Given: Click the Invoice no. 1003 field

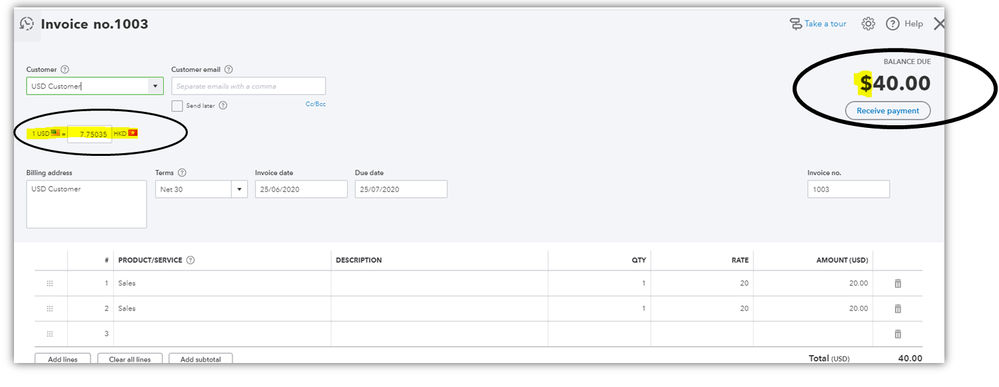Looking at the screenshot, I should [x=848, y=189].
